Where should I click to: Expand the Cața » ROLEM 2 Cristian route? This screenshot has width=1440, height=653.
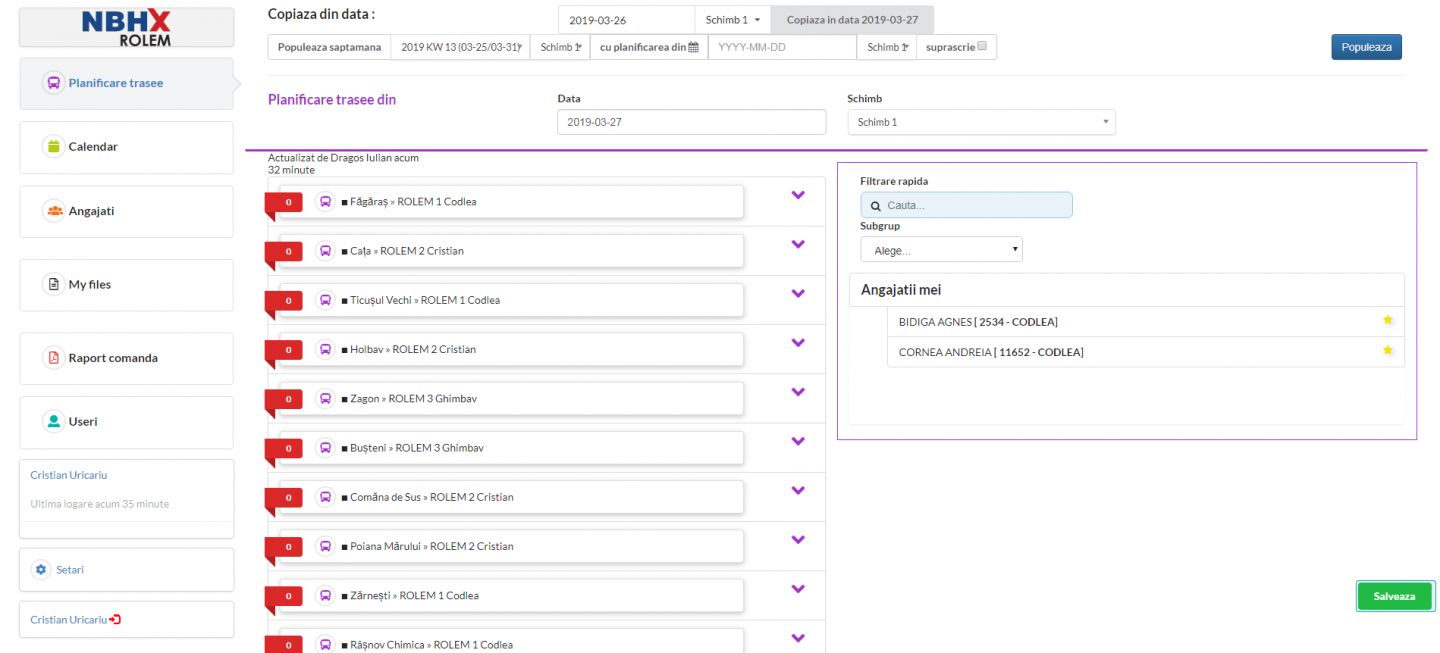tap(798, 244)
